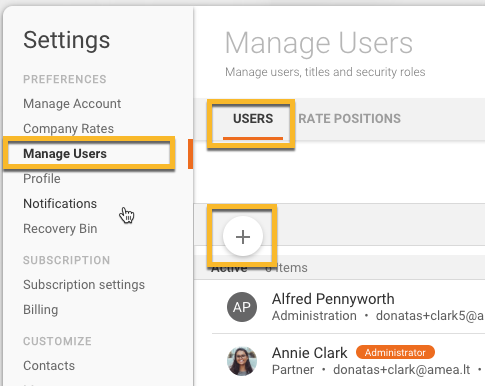The width and height of the screenshot is (485, 386).
Task: Switch to the Rate Positions tab
Action: [349, 119]
